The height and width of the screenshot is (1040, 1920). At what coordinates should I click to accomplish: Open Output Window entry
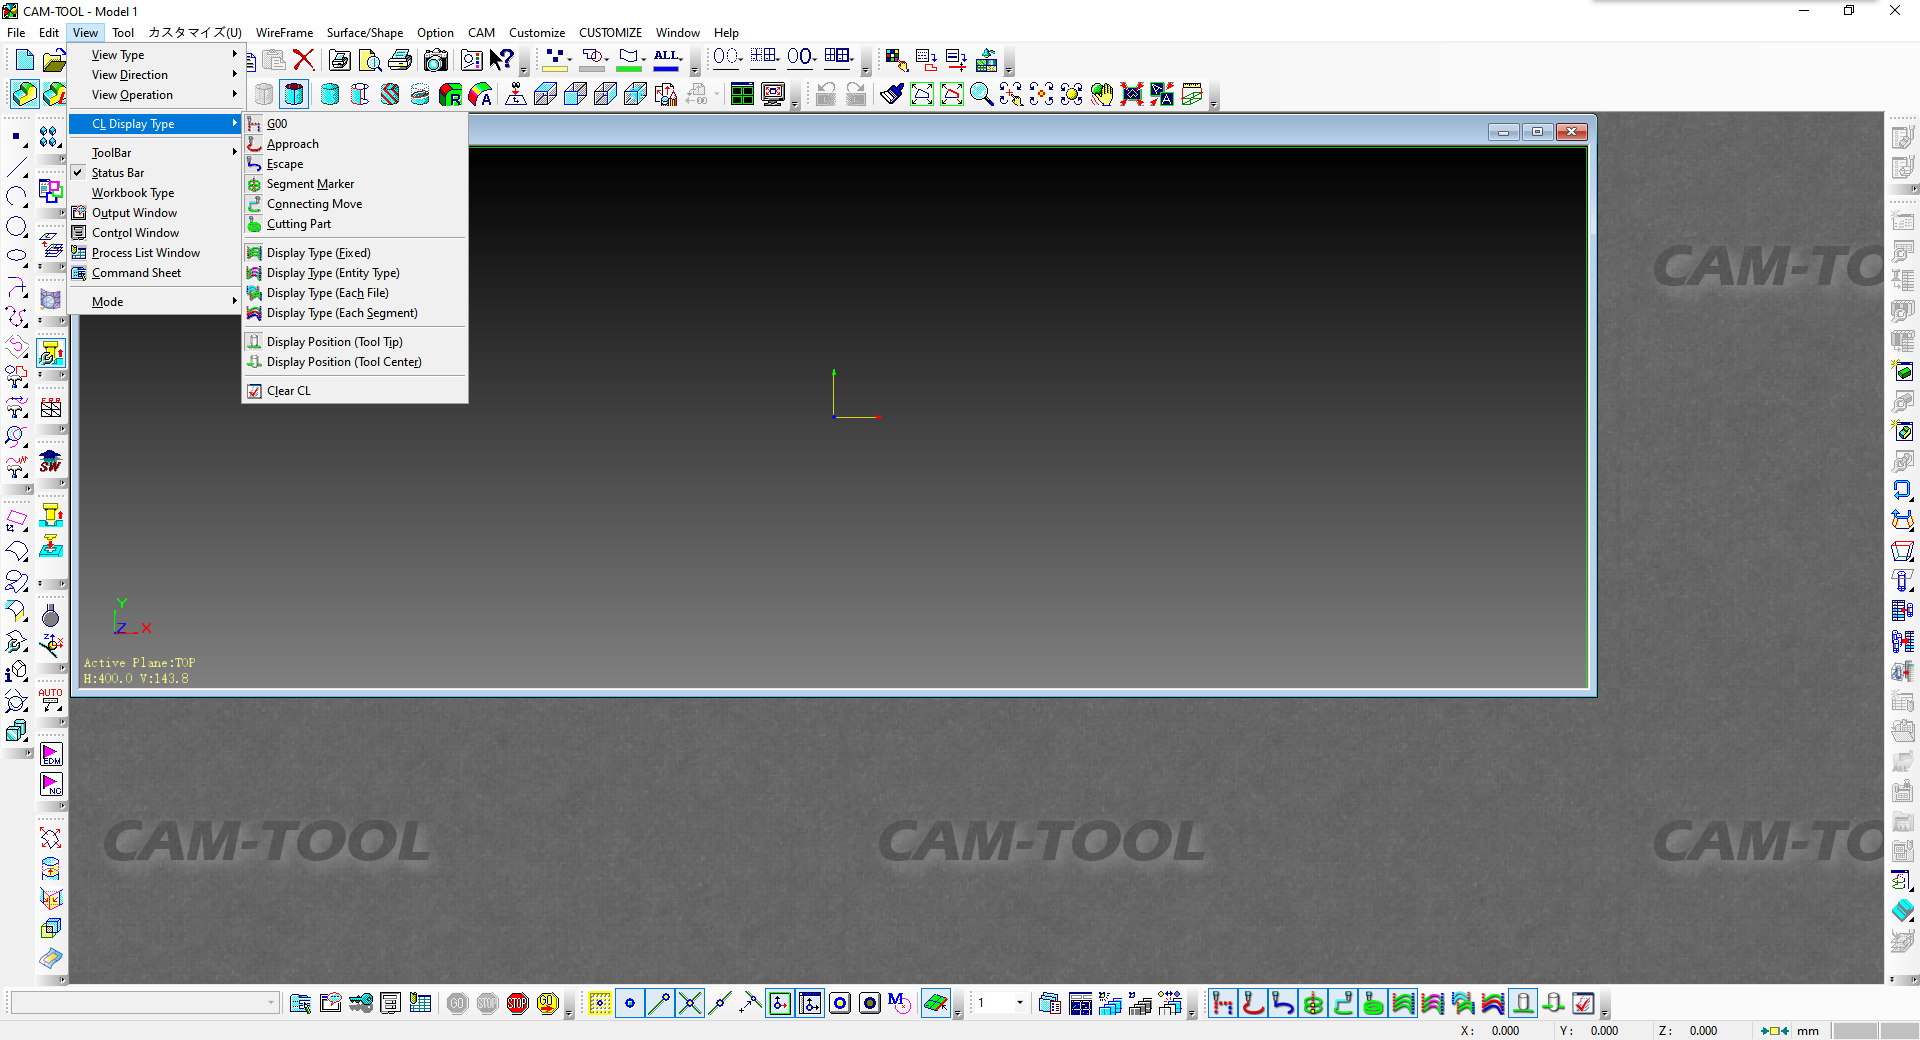tap(155, 213)
